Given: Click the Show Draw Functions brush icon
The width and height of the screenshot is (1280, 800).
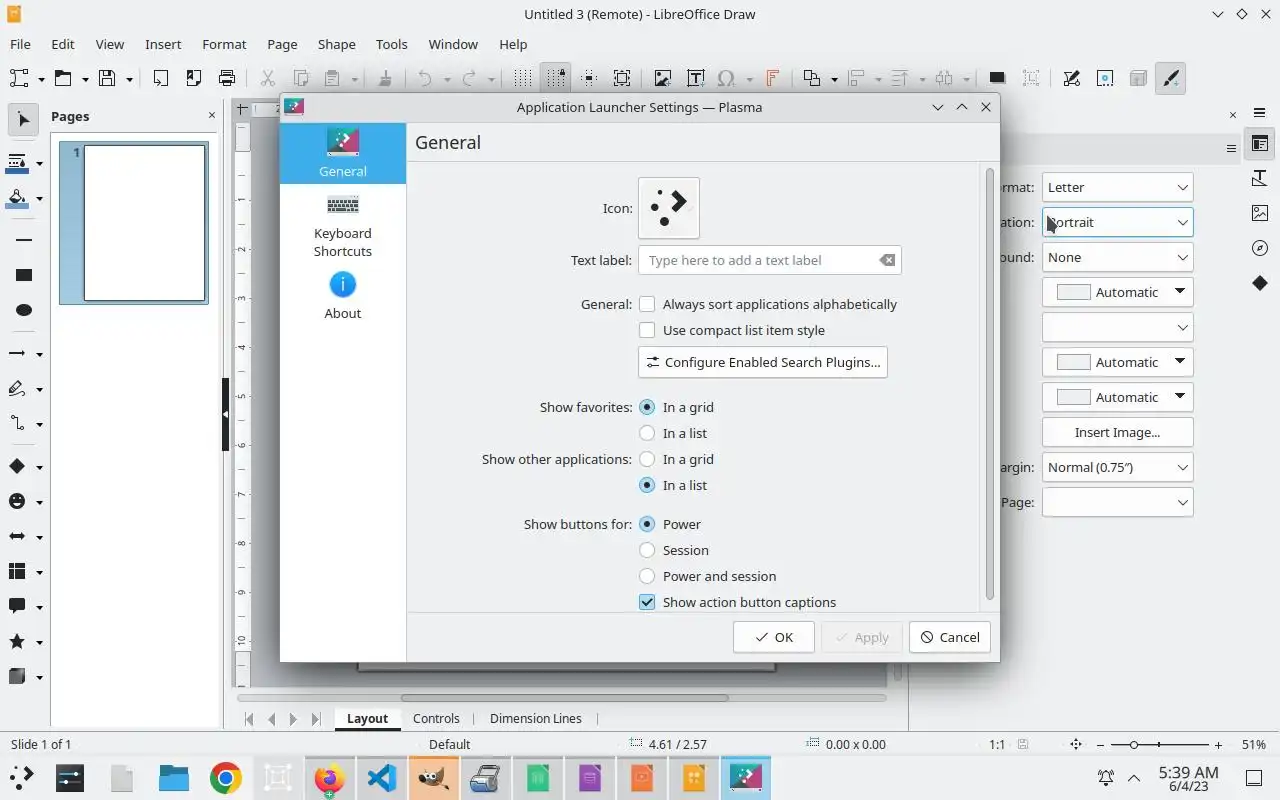Looking at the screenshot, I should 1170,78.
